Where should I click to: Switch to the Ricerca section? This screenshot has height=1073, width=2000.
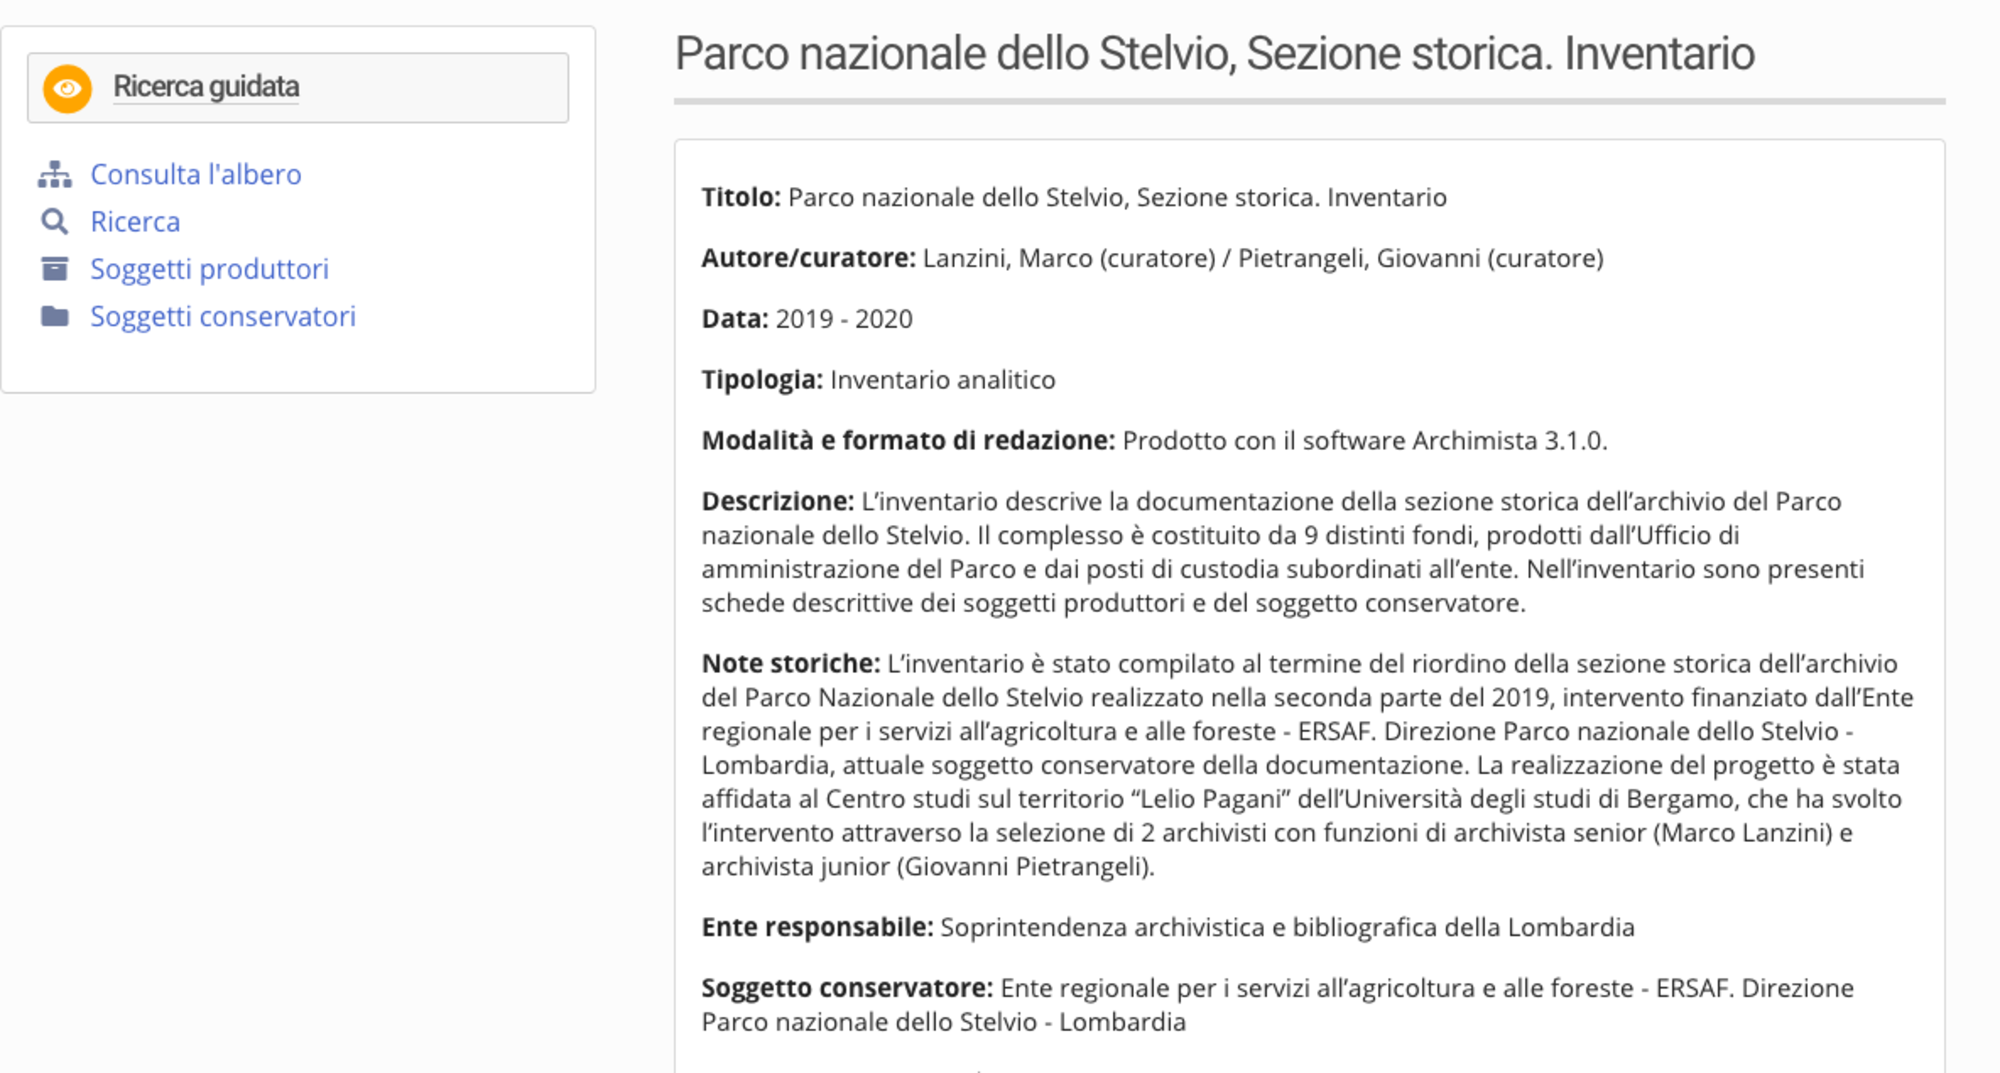(x=134, y=221)
